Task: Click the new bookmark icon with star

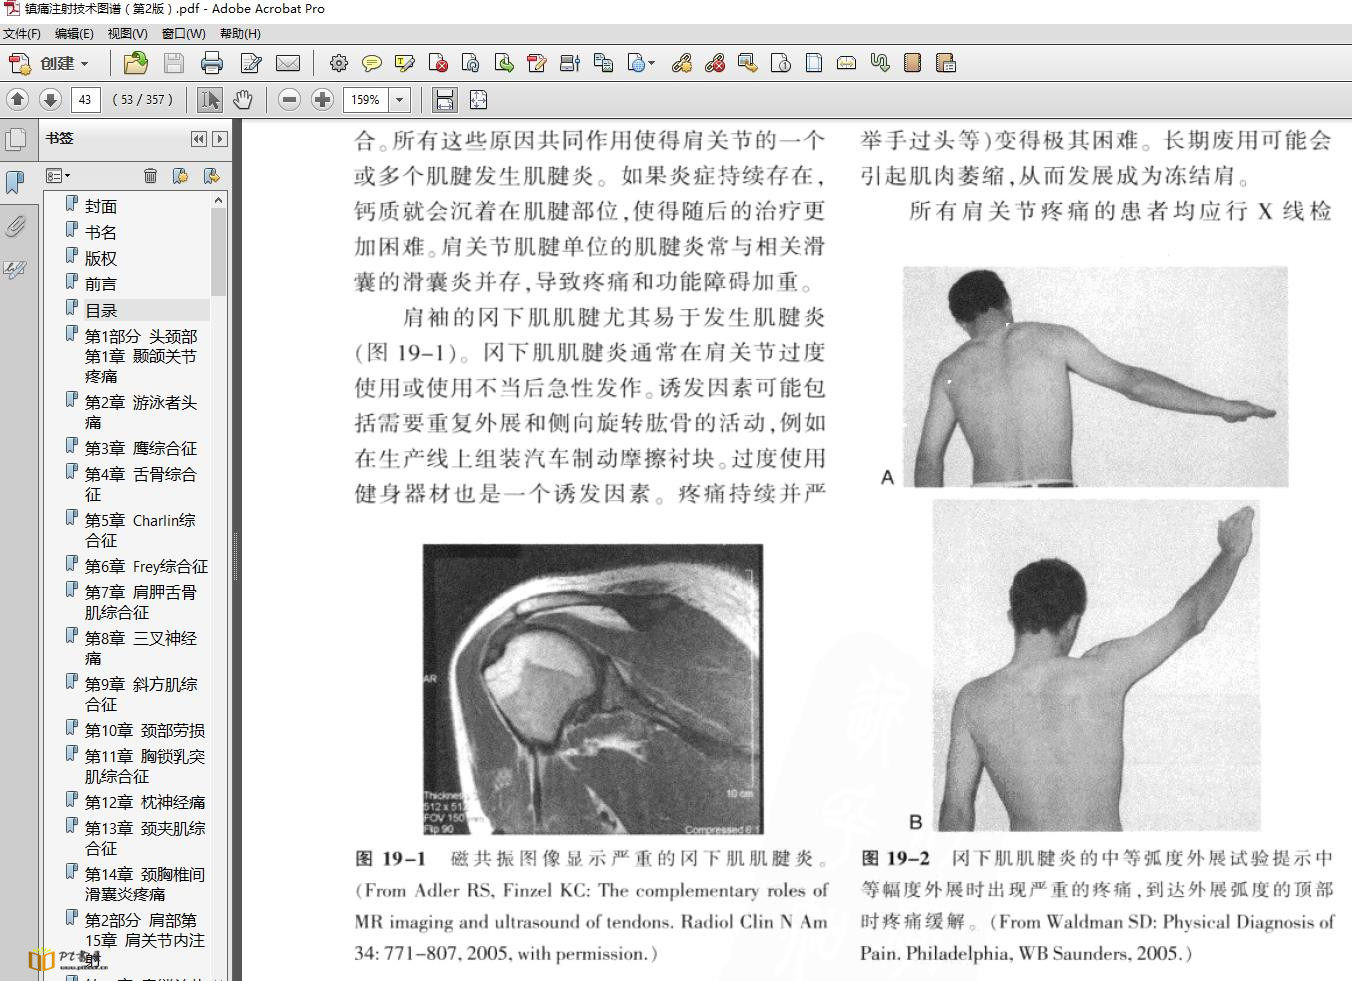Action: [x=180, y=176]
